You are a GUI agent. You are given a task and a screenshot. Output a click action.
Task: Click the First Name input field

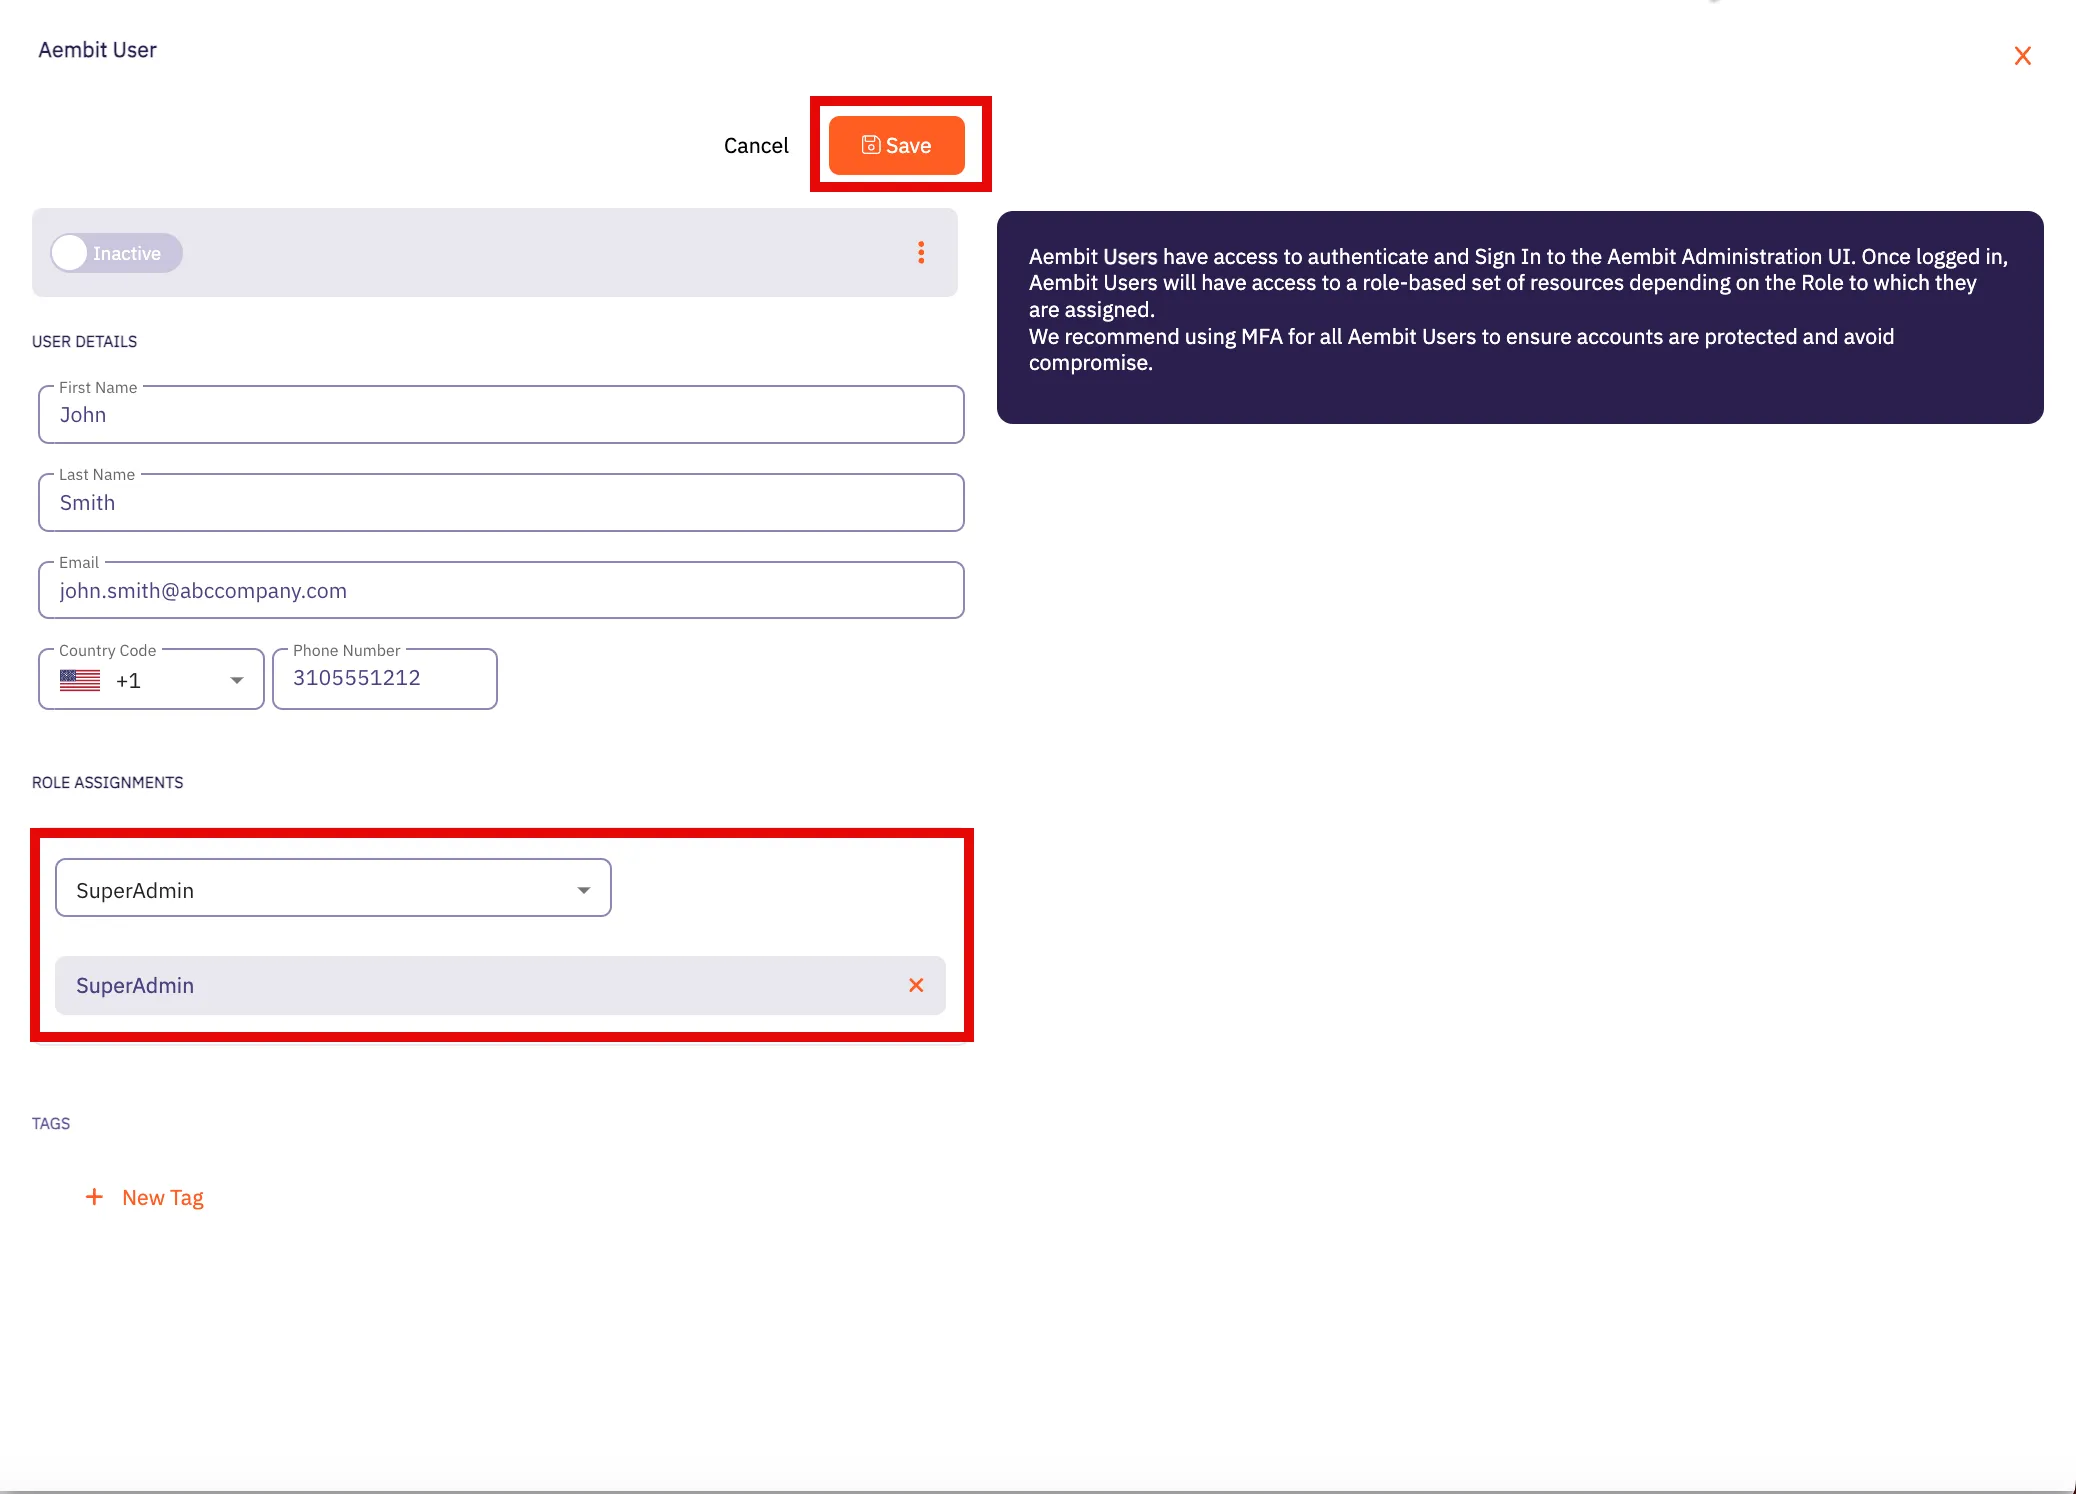[500, 415]
